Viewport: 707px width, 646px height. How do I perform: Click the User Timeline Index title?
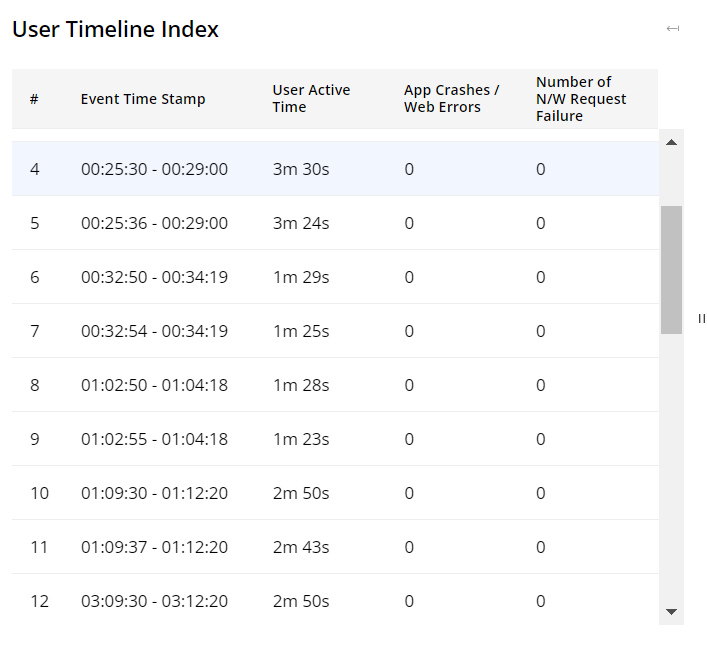[115, 29]
